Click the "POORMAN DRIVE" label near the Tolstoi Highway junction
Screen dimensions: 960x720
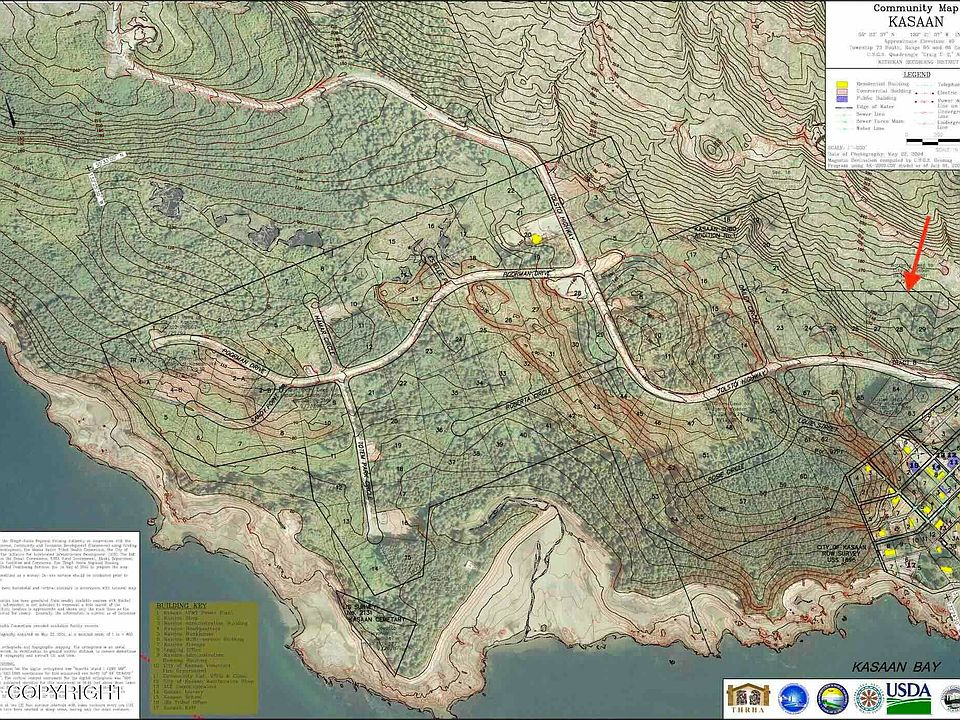(528, 272)
